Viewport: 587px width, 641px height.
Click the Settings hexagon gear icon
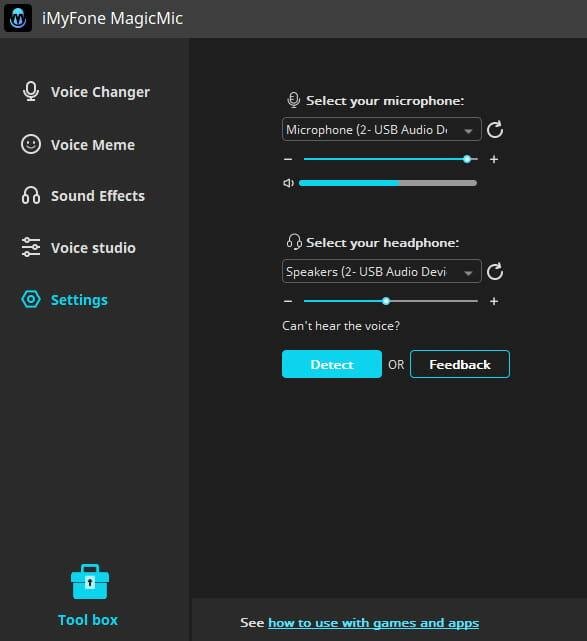(x=31, y=299)
